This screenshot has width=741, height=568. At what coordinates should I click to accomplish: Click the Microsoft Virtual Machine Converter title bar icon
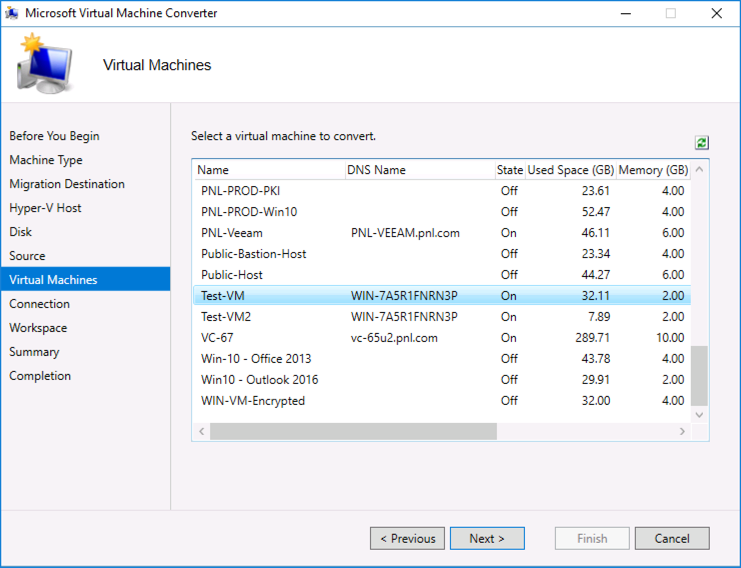click(12, 13)
